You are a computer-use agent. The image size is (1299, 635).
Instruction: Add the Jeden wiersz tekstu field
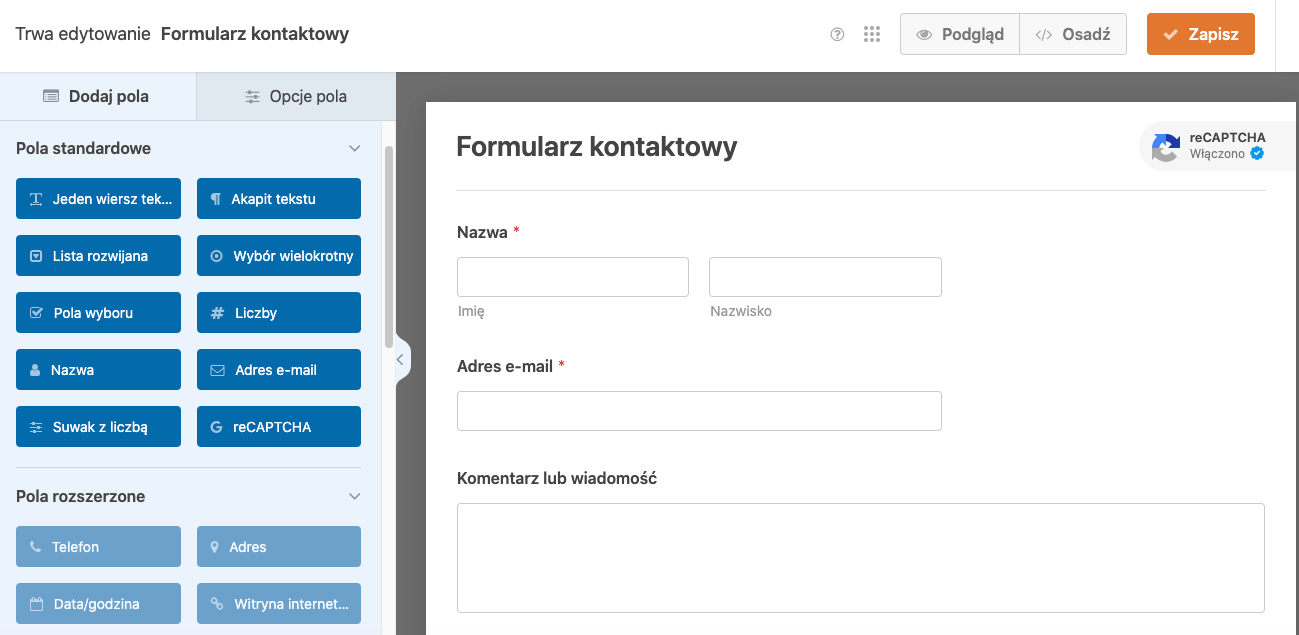[x=98, y=199]
